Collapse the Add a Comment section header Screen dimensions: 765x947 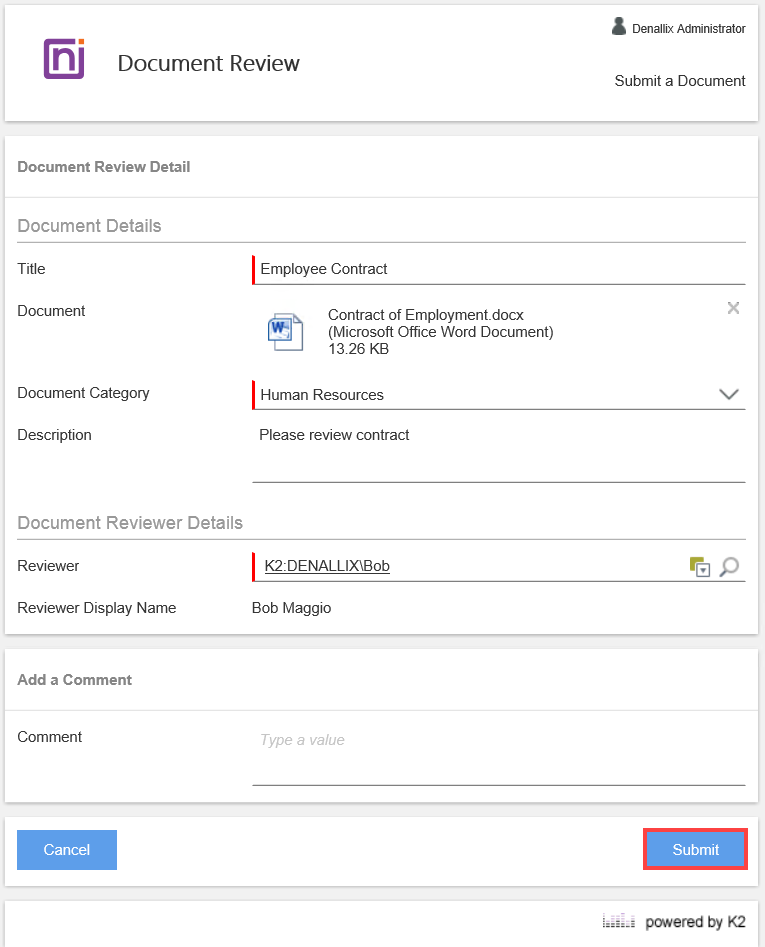[75, 680]
